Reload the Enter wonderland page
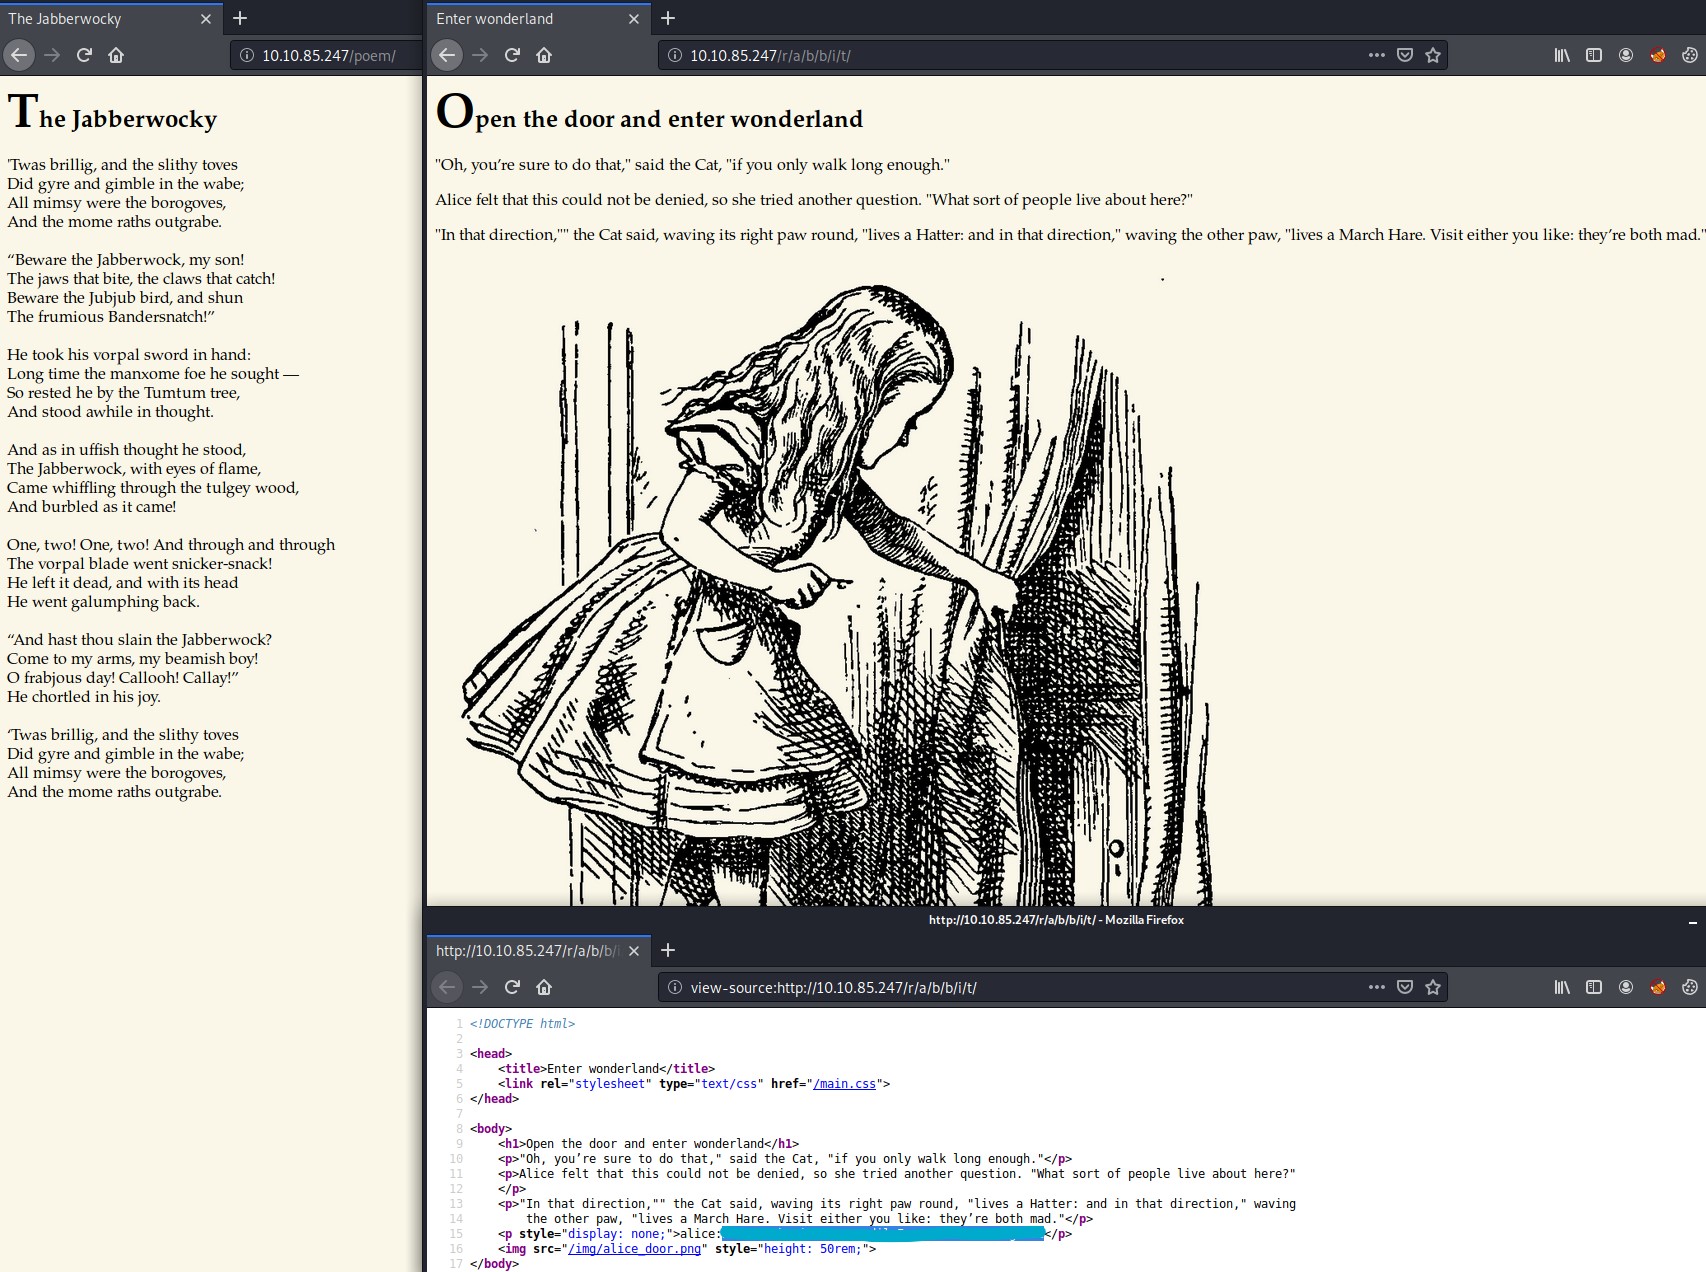The height and width of the screenshot is (1272, 1706). click(x=512, y=55)
